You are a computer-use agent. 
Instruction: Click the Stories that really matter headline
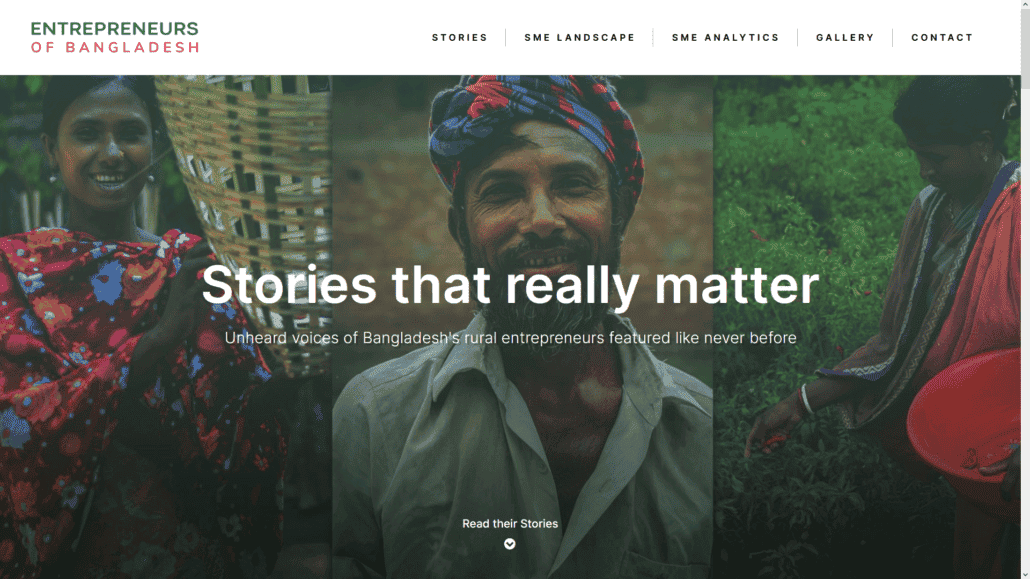(x=510, y=284)
